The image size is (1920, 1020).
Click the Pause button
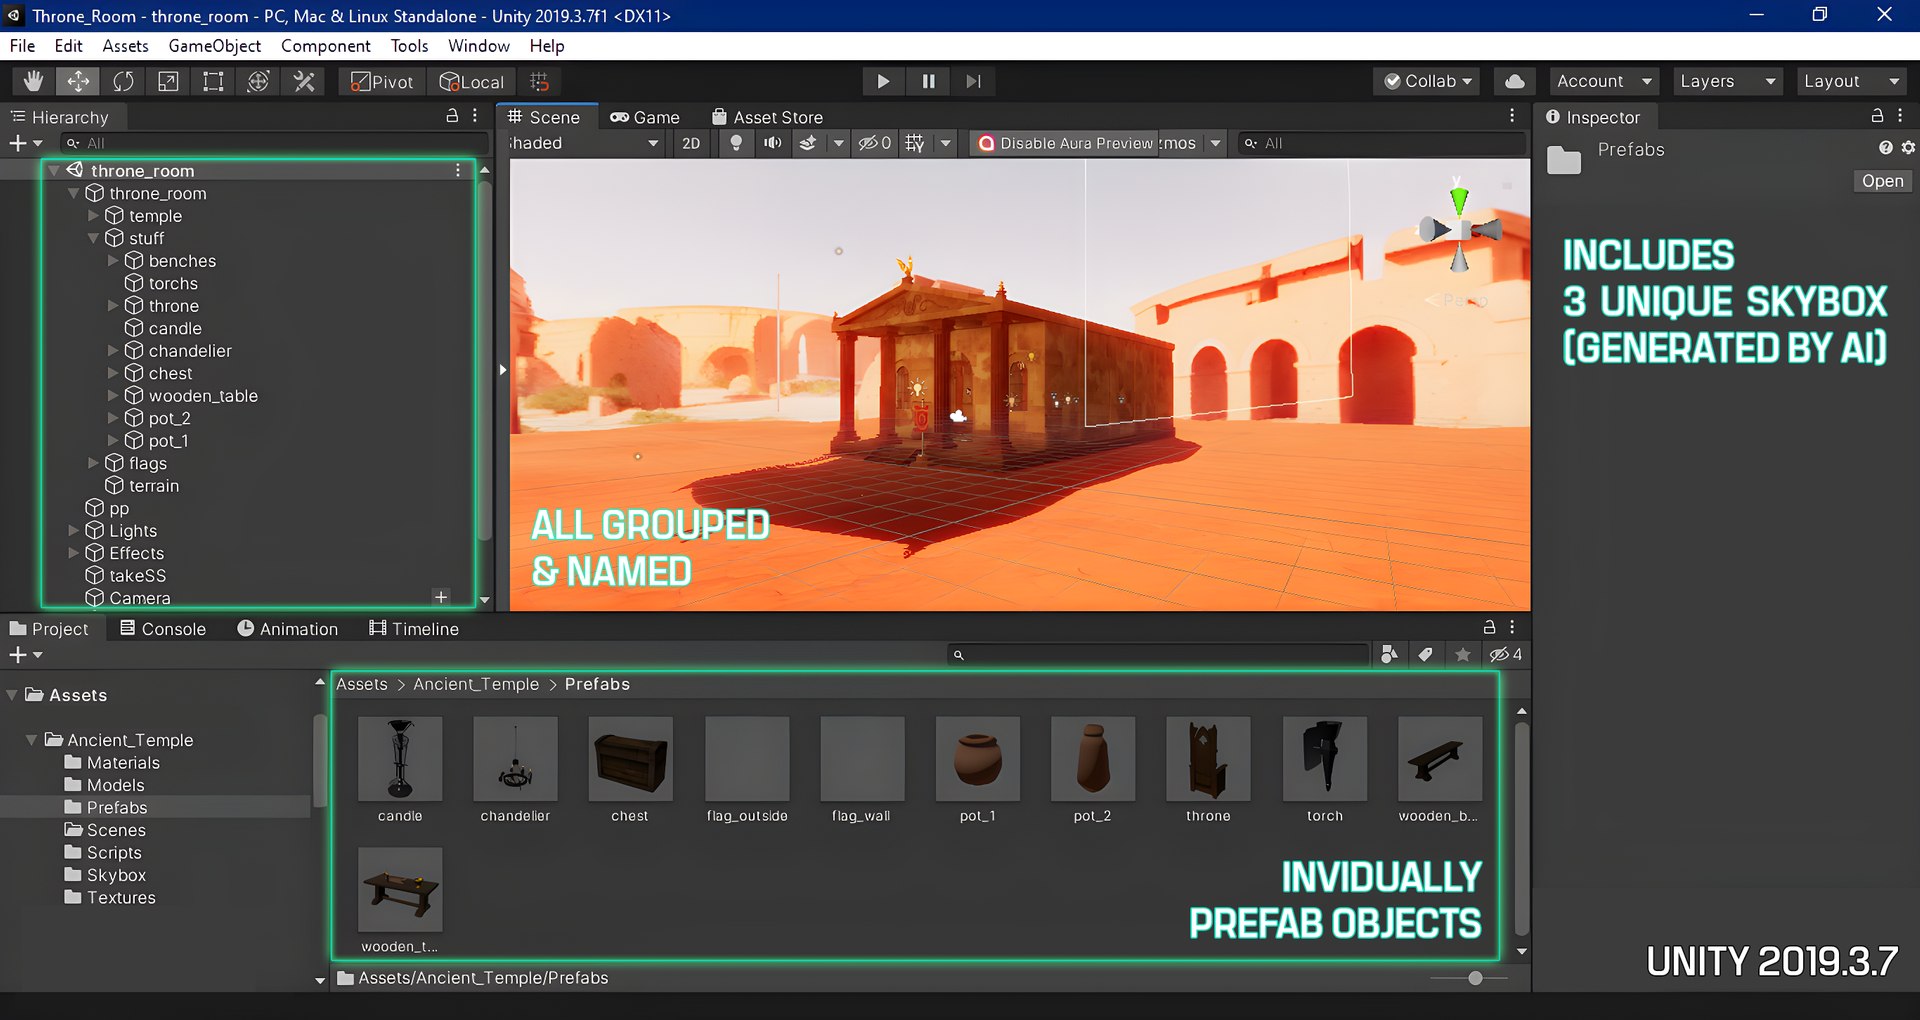pos(928,81)
